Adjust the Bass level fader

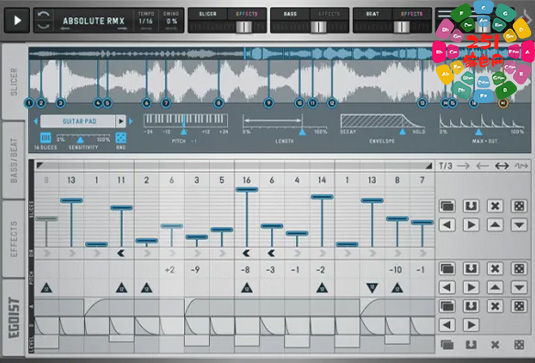[x=318, y=27]
